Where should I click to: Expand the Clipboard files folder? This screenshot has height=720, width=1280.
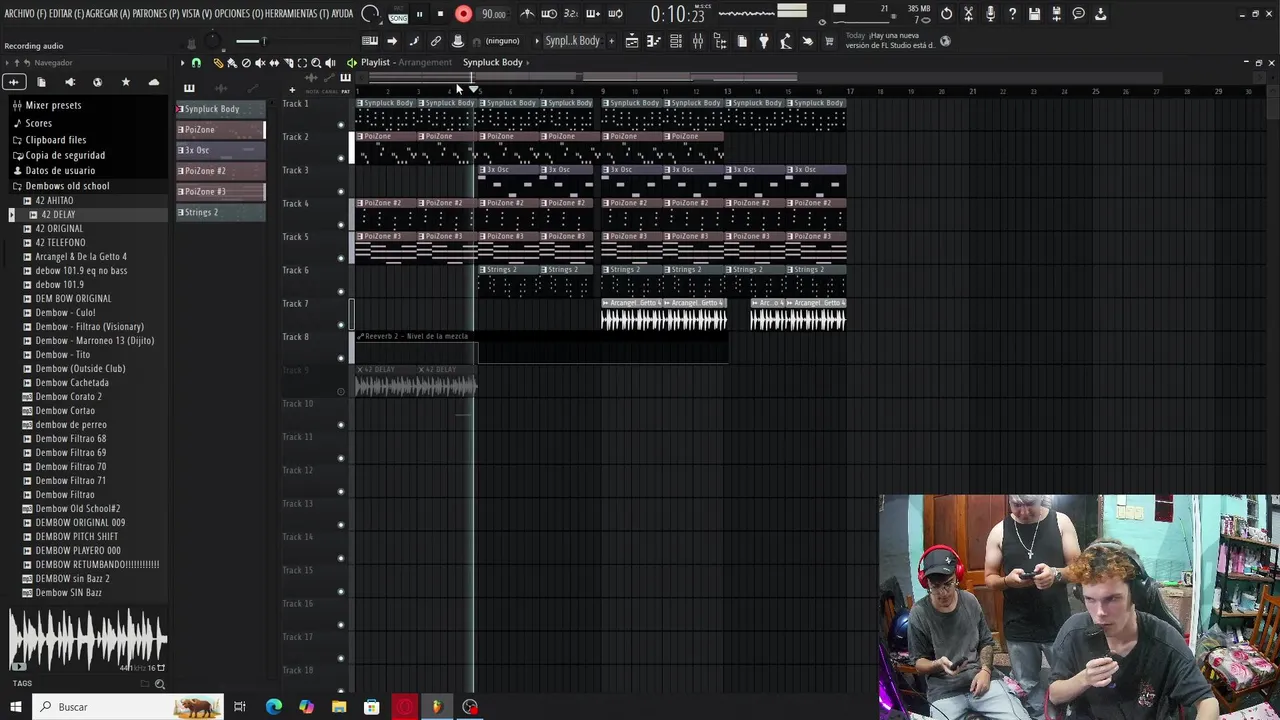[55, 140]
